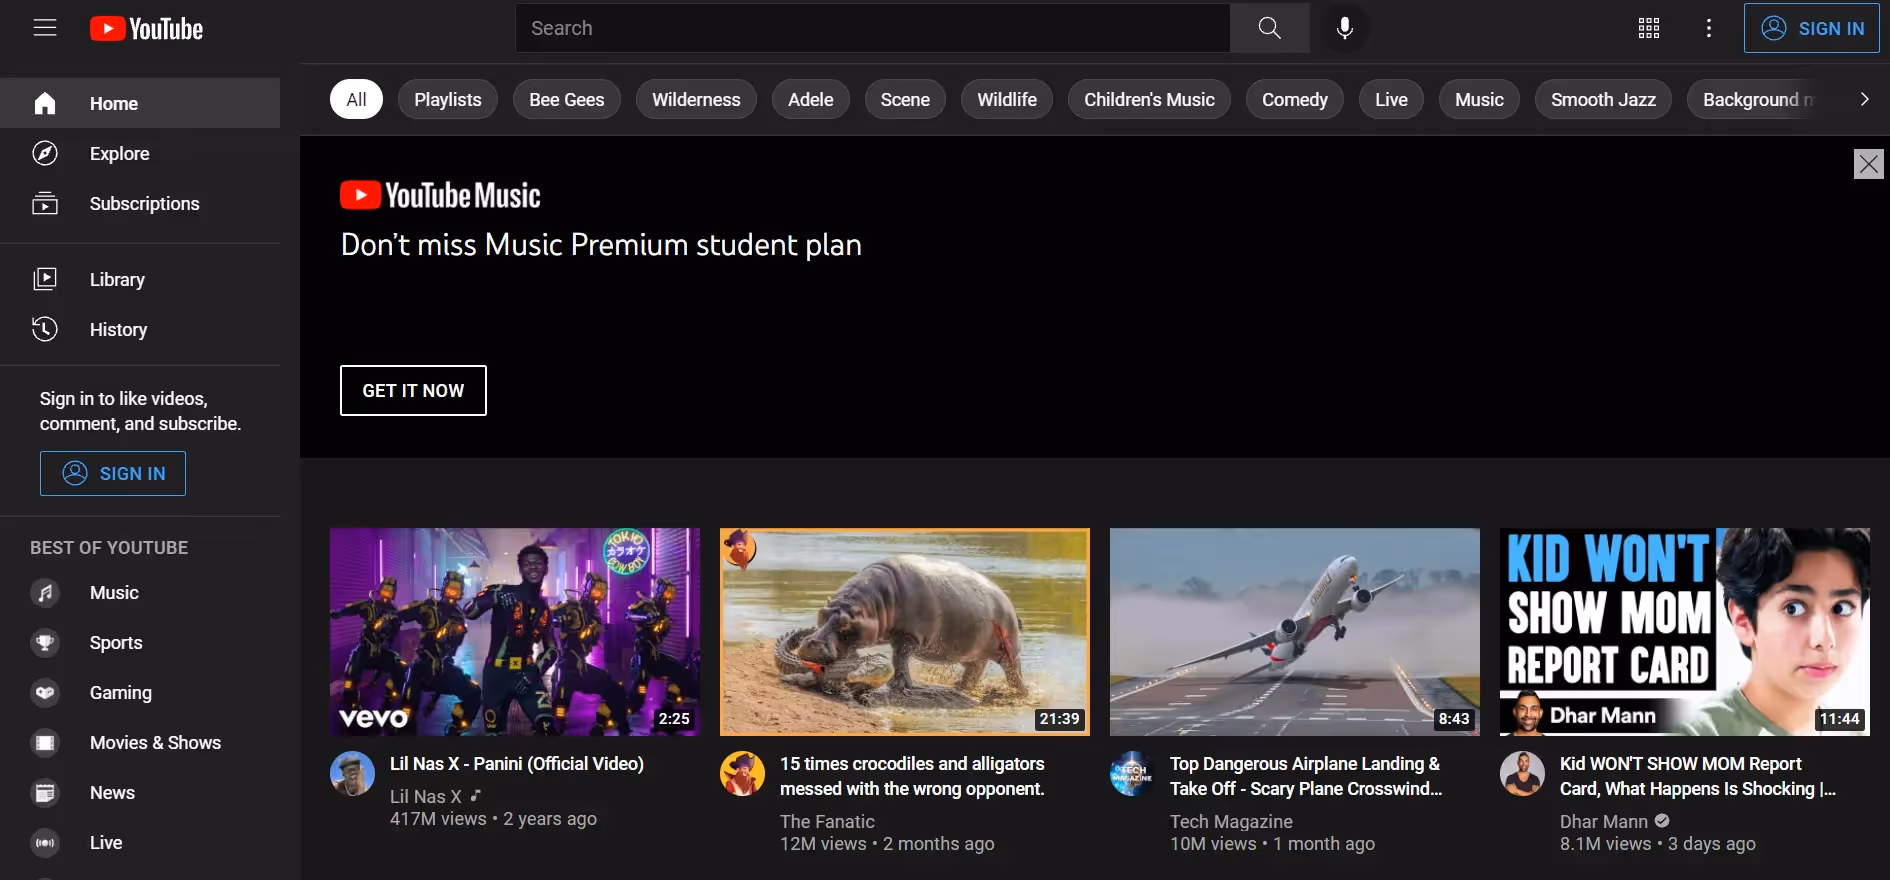1890x880 pixels.
Task: Open 'Top Dangerous Airplane Landing' title
Action: pyautogui.click(x=1306, y=776)
